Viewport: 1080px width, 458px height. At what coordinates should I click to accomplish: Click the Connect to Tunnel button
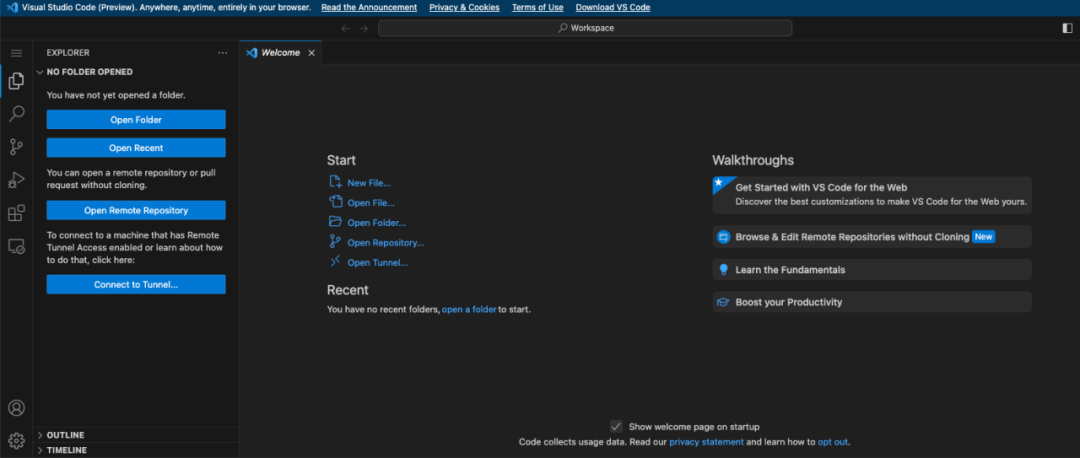point(136,284)
